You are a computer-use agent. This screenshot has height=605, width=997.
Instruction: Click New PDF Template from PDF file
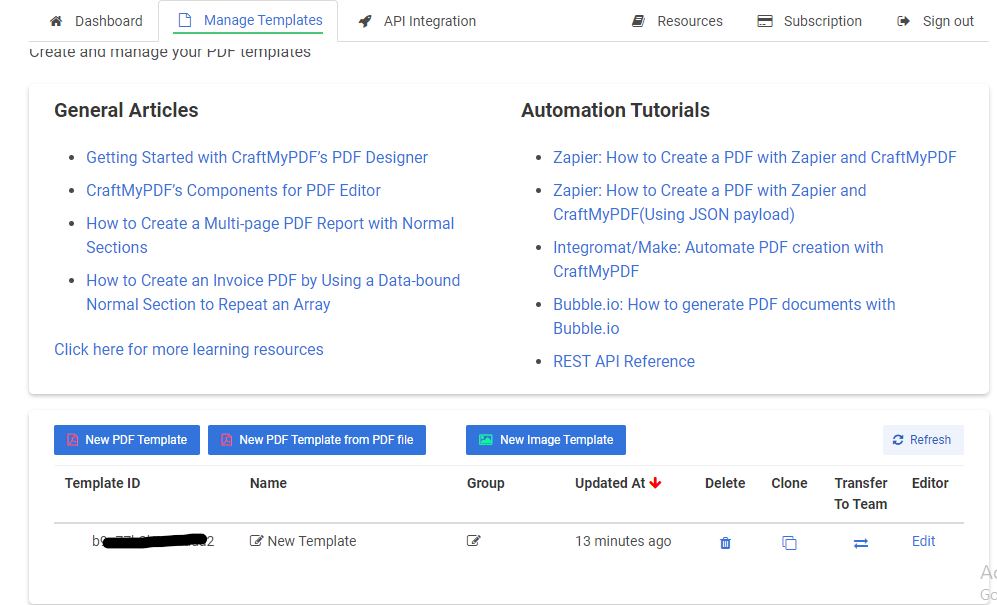coord(317,440)
